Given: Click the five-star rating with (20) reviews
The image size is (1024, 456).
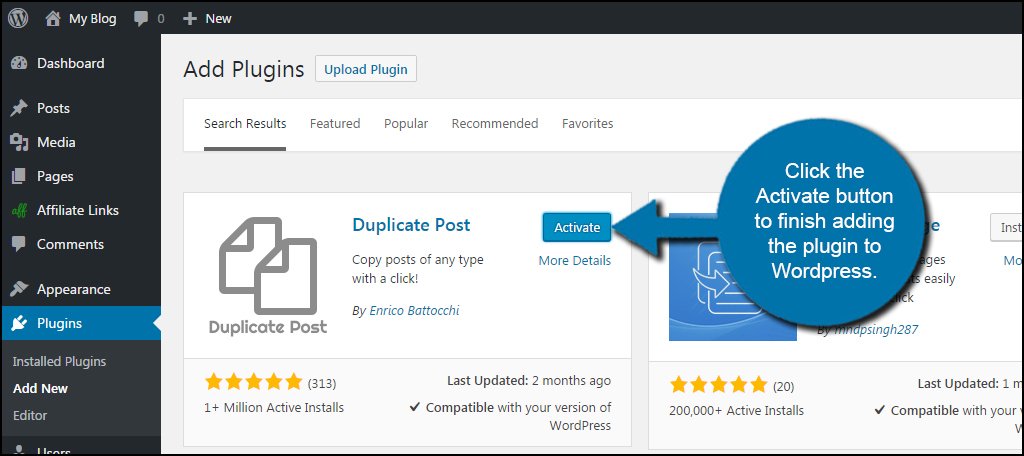Looking at the screenshot, I should point(718,384).
